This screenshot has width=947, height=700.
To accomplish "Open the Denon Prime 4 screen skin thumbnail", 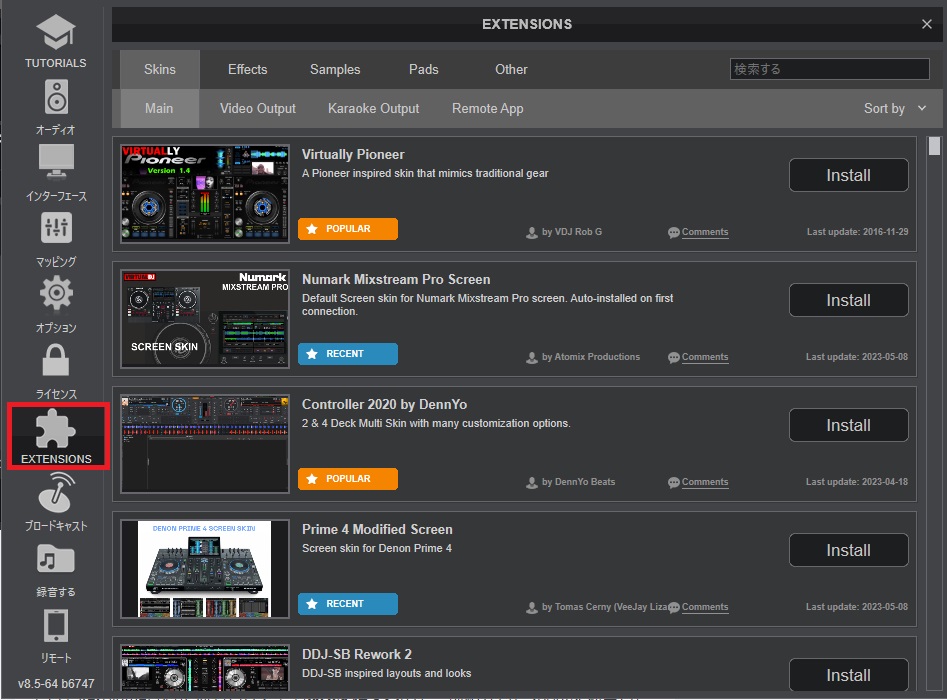I will tap(205, 569).
